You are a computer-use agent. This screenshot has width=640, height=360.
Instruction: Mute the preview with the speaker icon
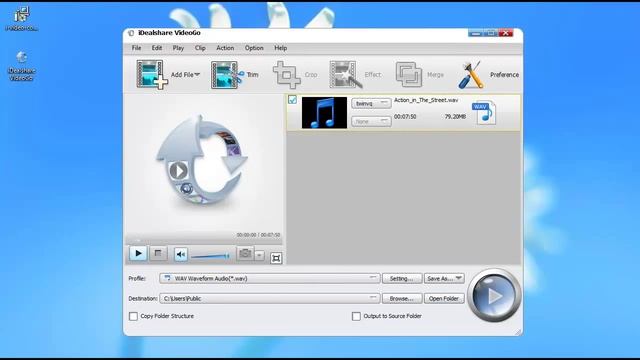pos(181,255)
